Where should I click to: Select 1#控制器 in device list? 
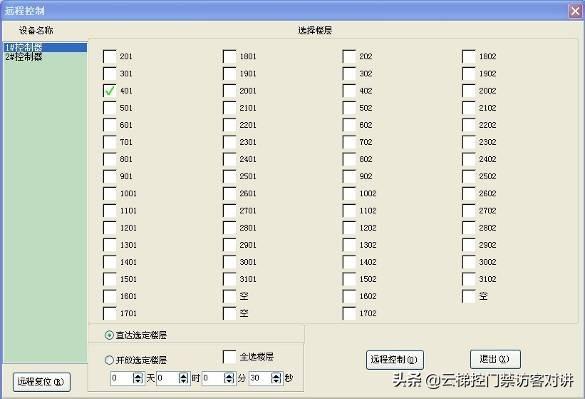coord(45,47)
